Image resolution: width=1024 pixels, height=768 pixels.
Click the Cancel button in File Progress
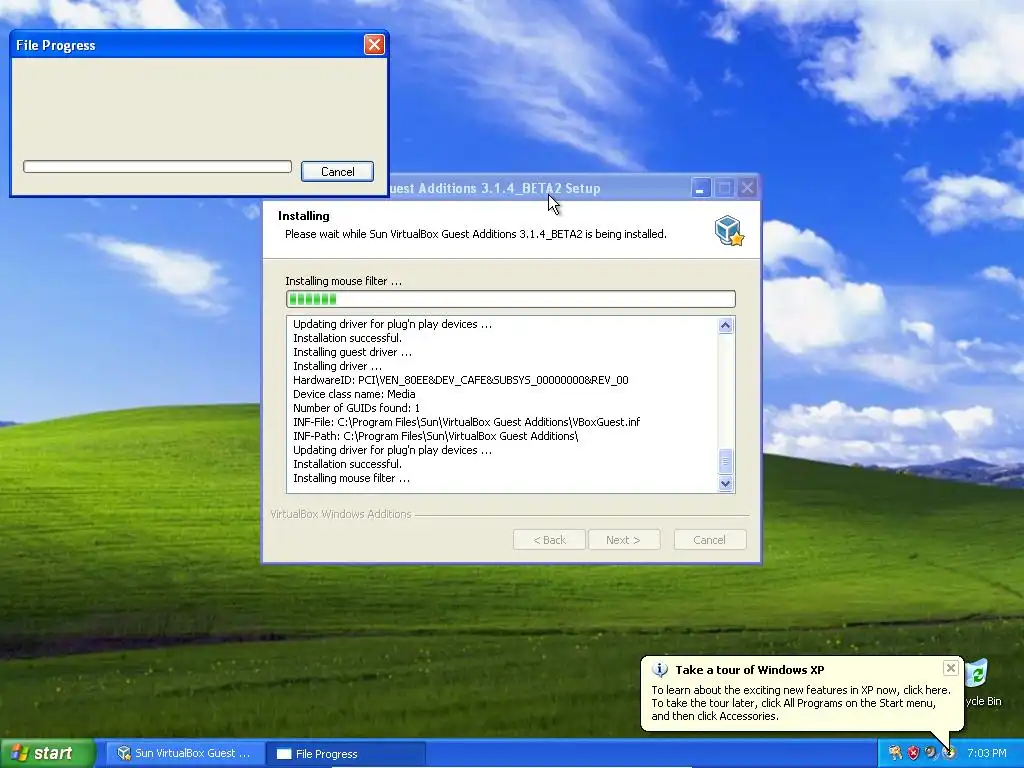coord(337,172)
